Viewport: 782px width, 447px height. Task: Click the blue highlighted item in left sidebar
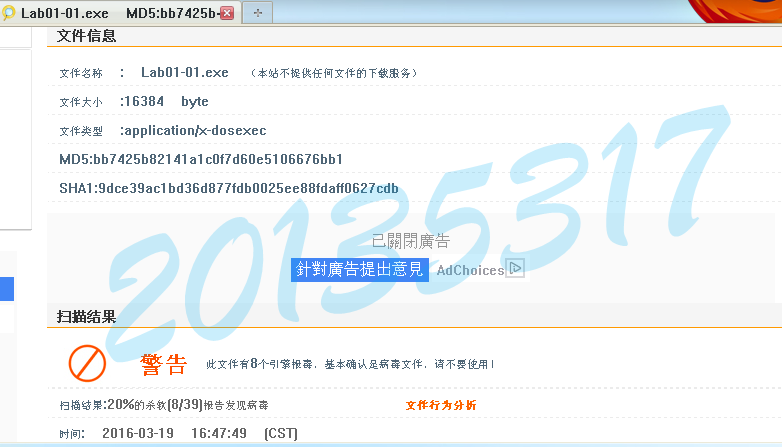coord(6,289)
